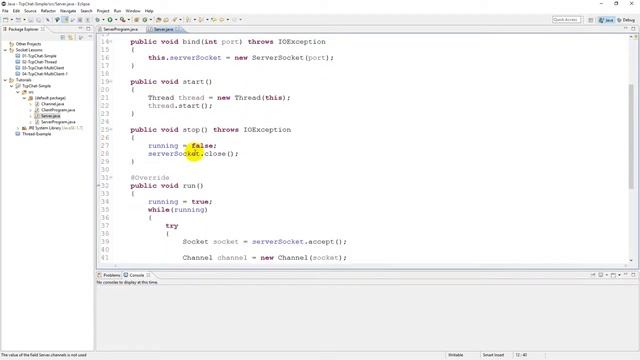
Task: Open the Debug launch dropdown arrow
Action: pyautogui.click(x=103, y=20)
